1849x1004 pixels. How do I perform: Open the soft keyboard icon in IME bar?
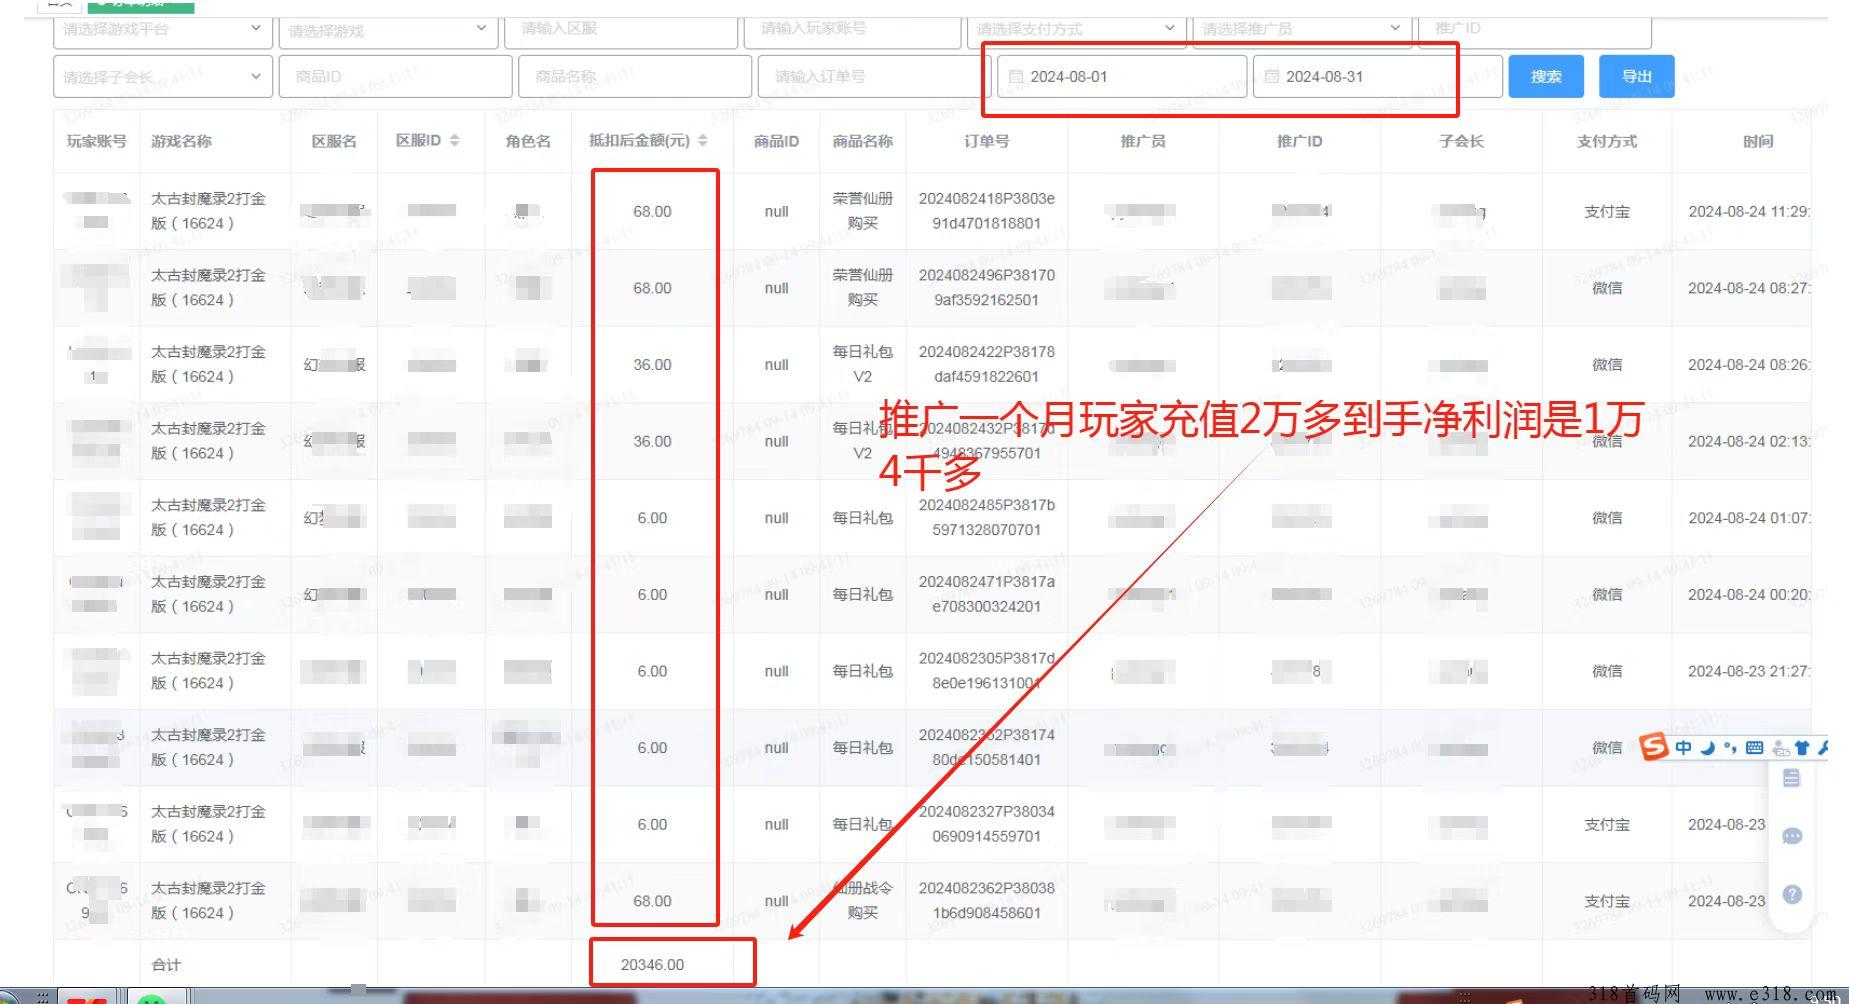1754,747
